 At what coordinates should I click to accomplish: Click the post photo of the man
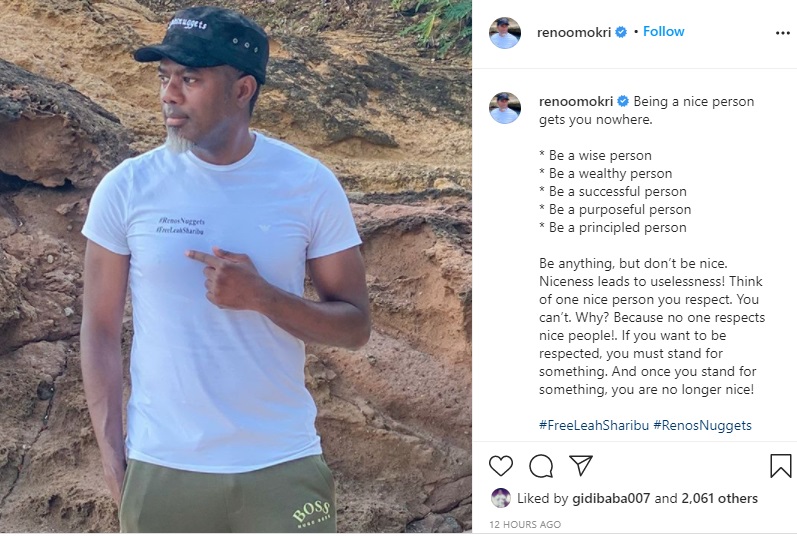pos(235,268)
